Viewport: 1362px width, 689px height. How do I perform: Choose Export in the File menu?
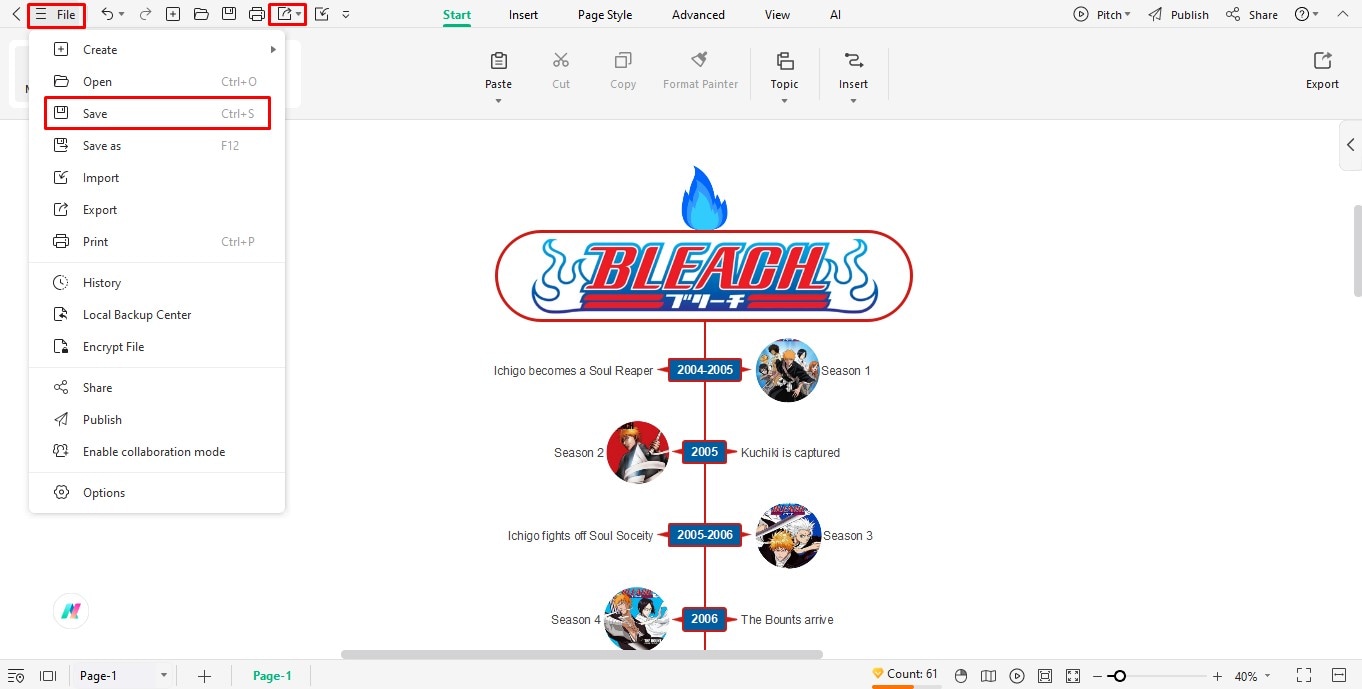tap(157, 209)
